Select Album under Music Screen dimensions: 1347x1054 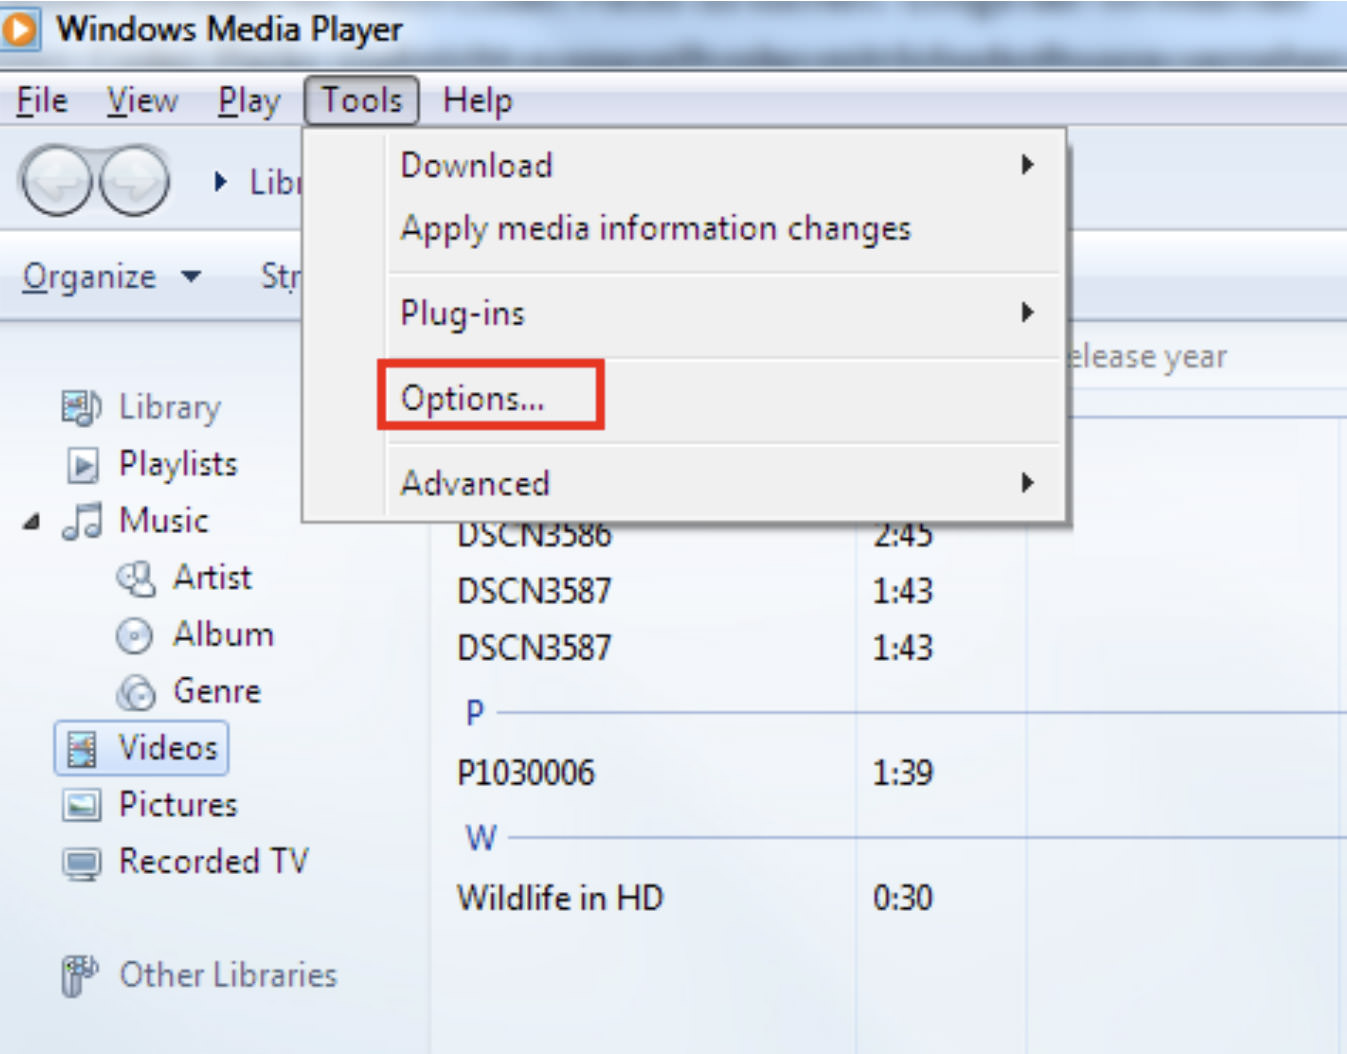coord(223,635)
